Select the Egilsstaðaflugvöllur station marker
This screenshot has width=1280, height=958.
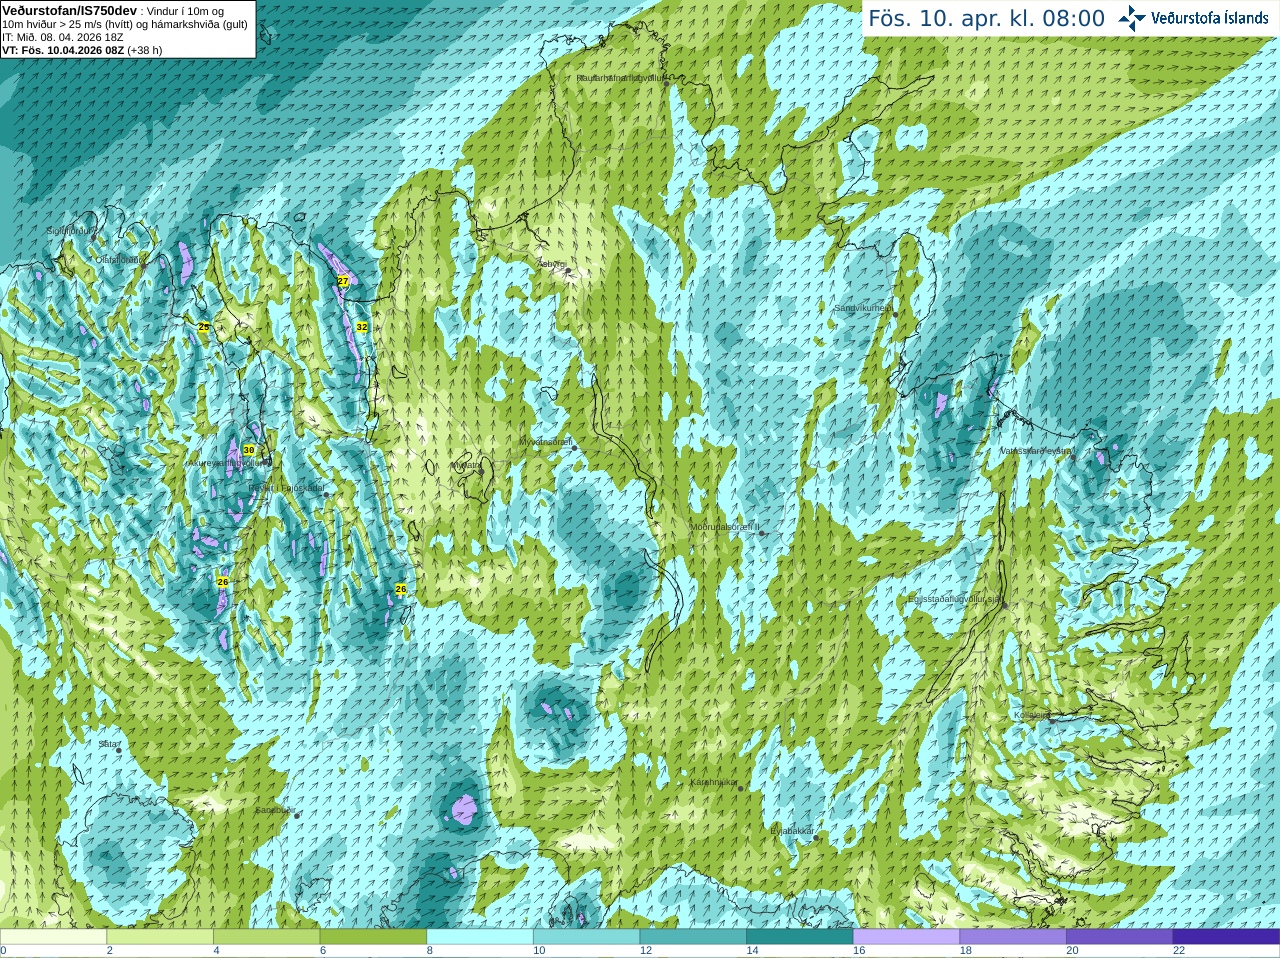(x=1005, y=605)
